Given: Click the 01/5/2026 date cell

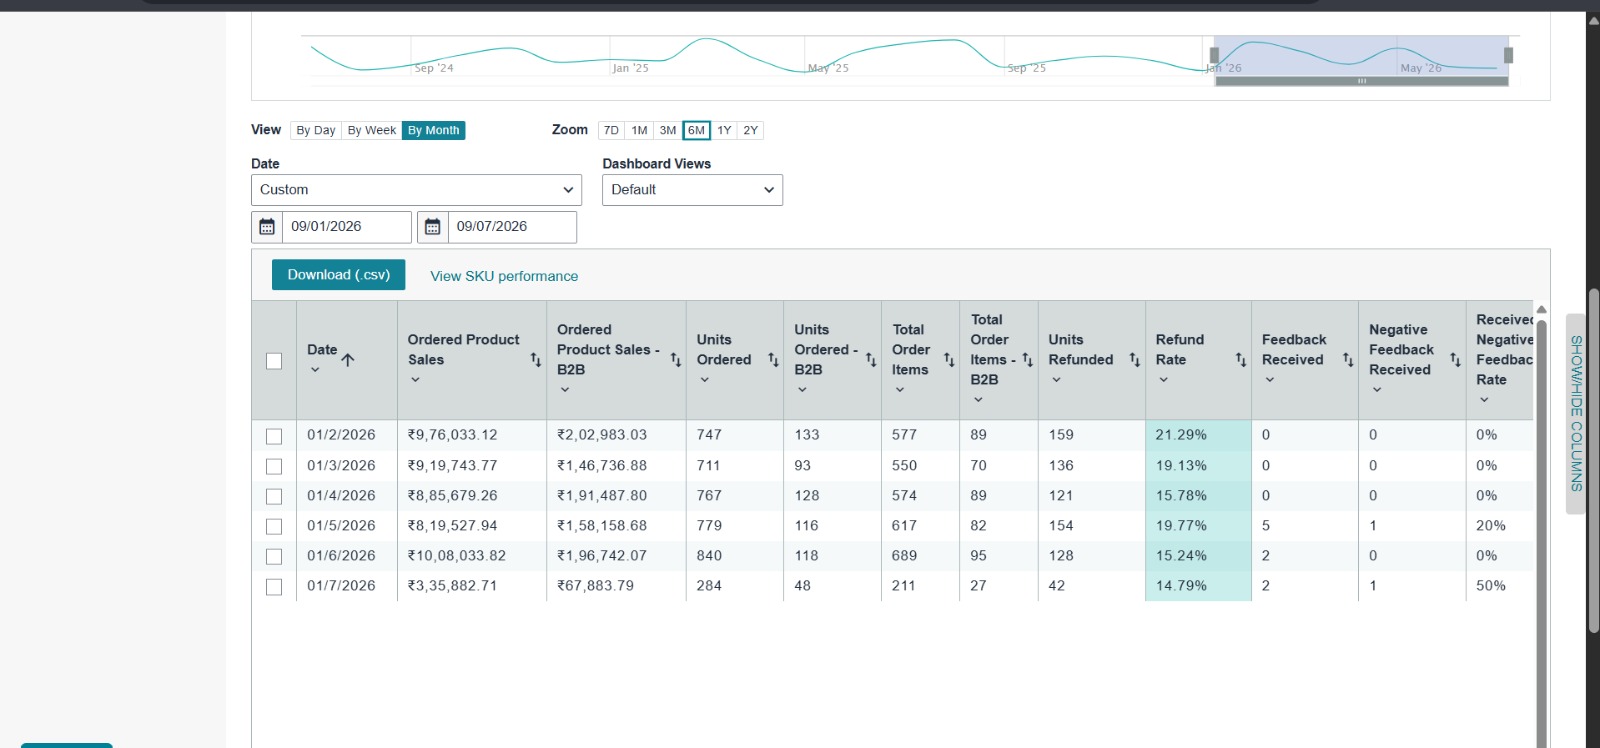Looking at the screenshot, I should point(341,526).
